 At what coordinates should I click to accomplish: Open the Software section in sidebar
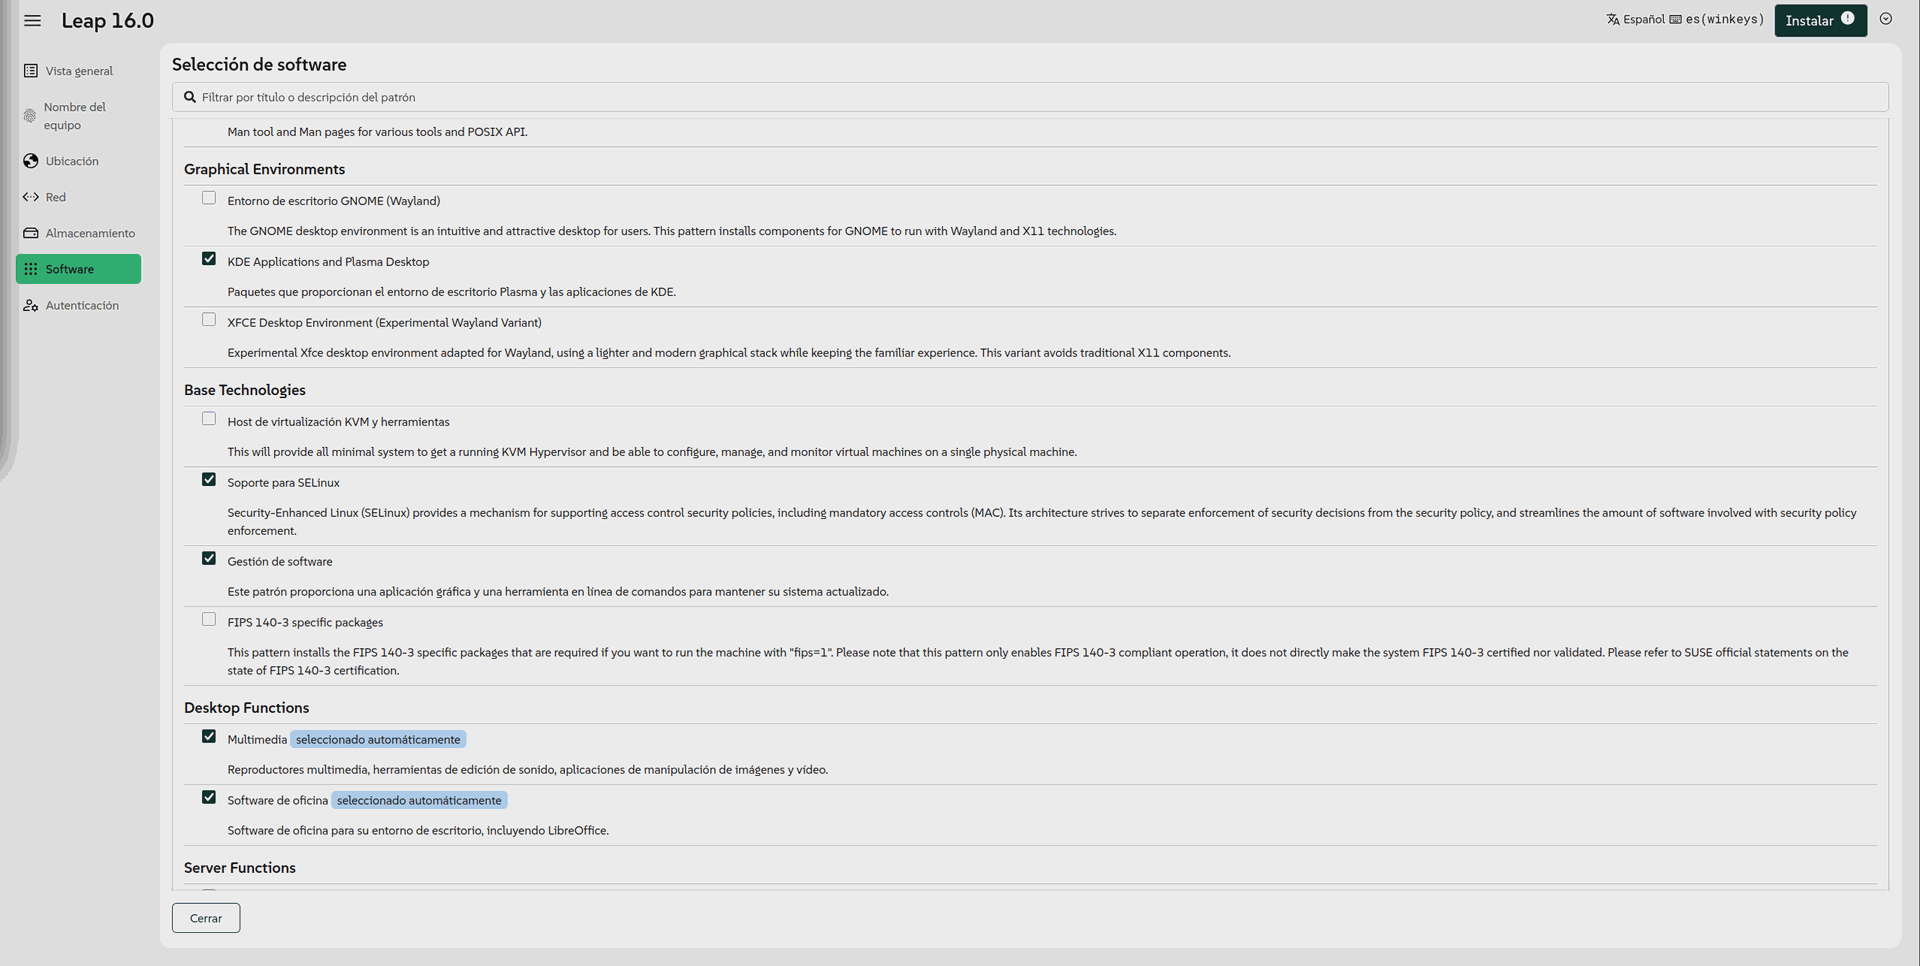point(78,269)
